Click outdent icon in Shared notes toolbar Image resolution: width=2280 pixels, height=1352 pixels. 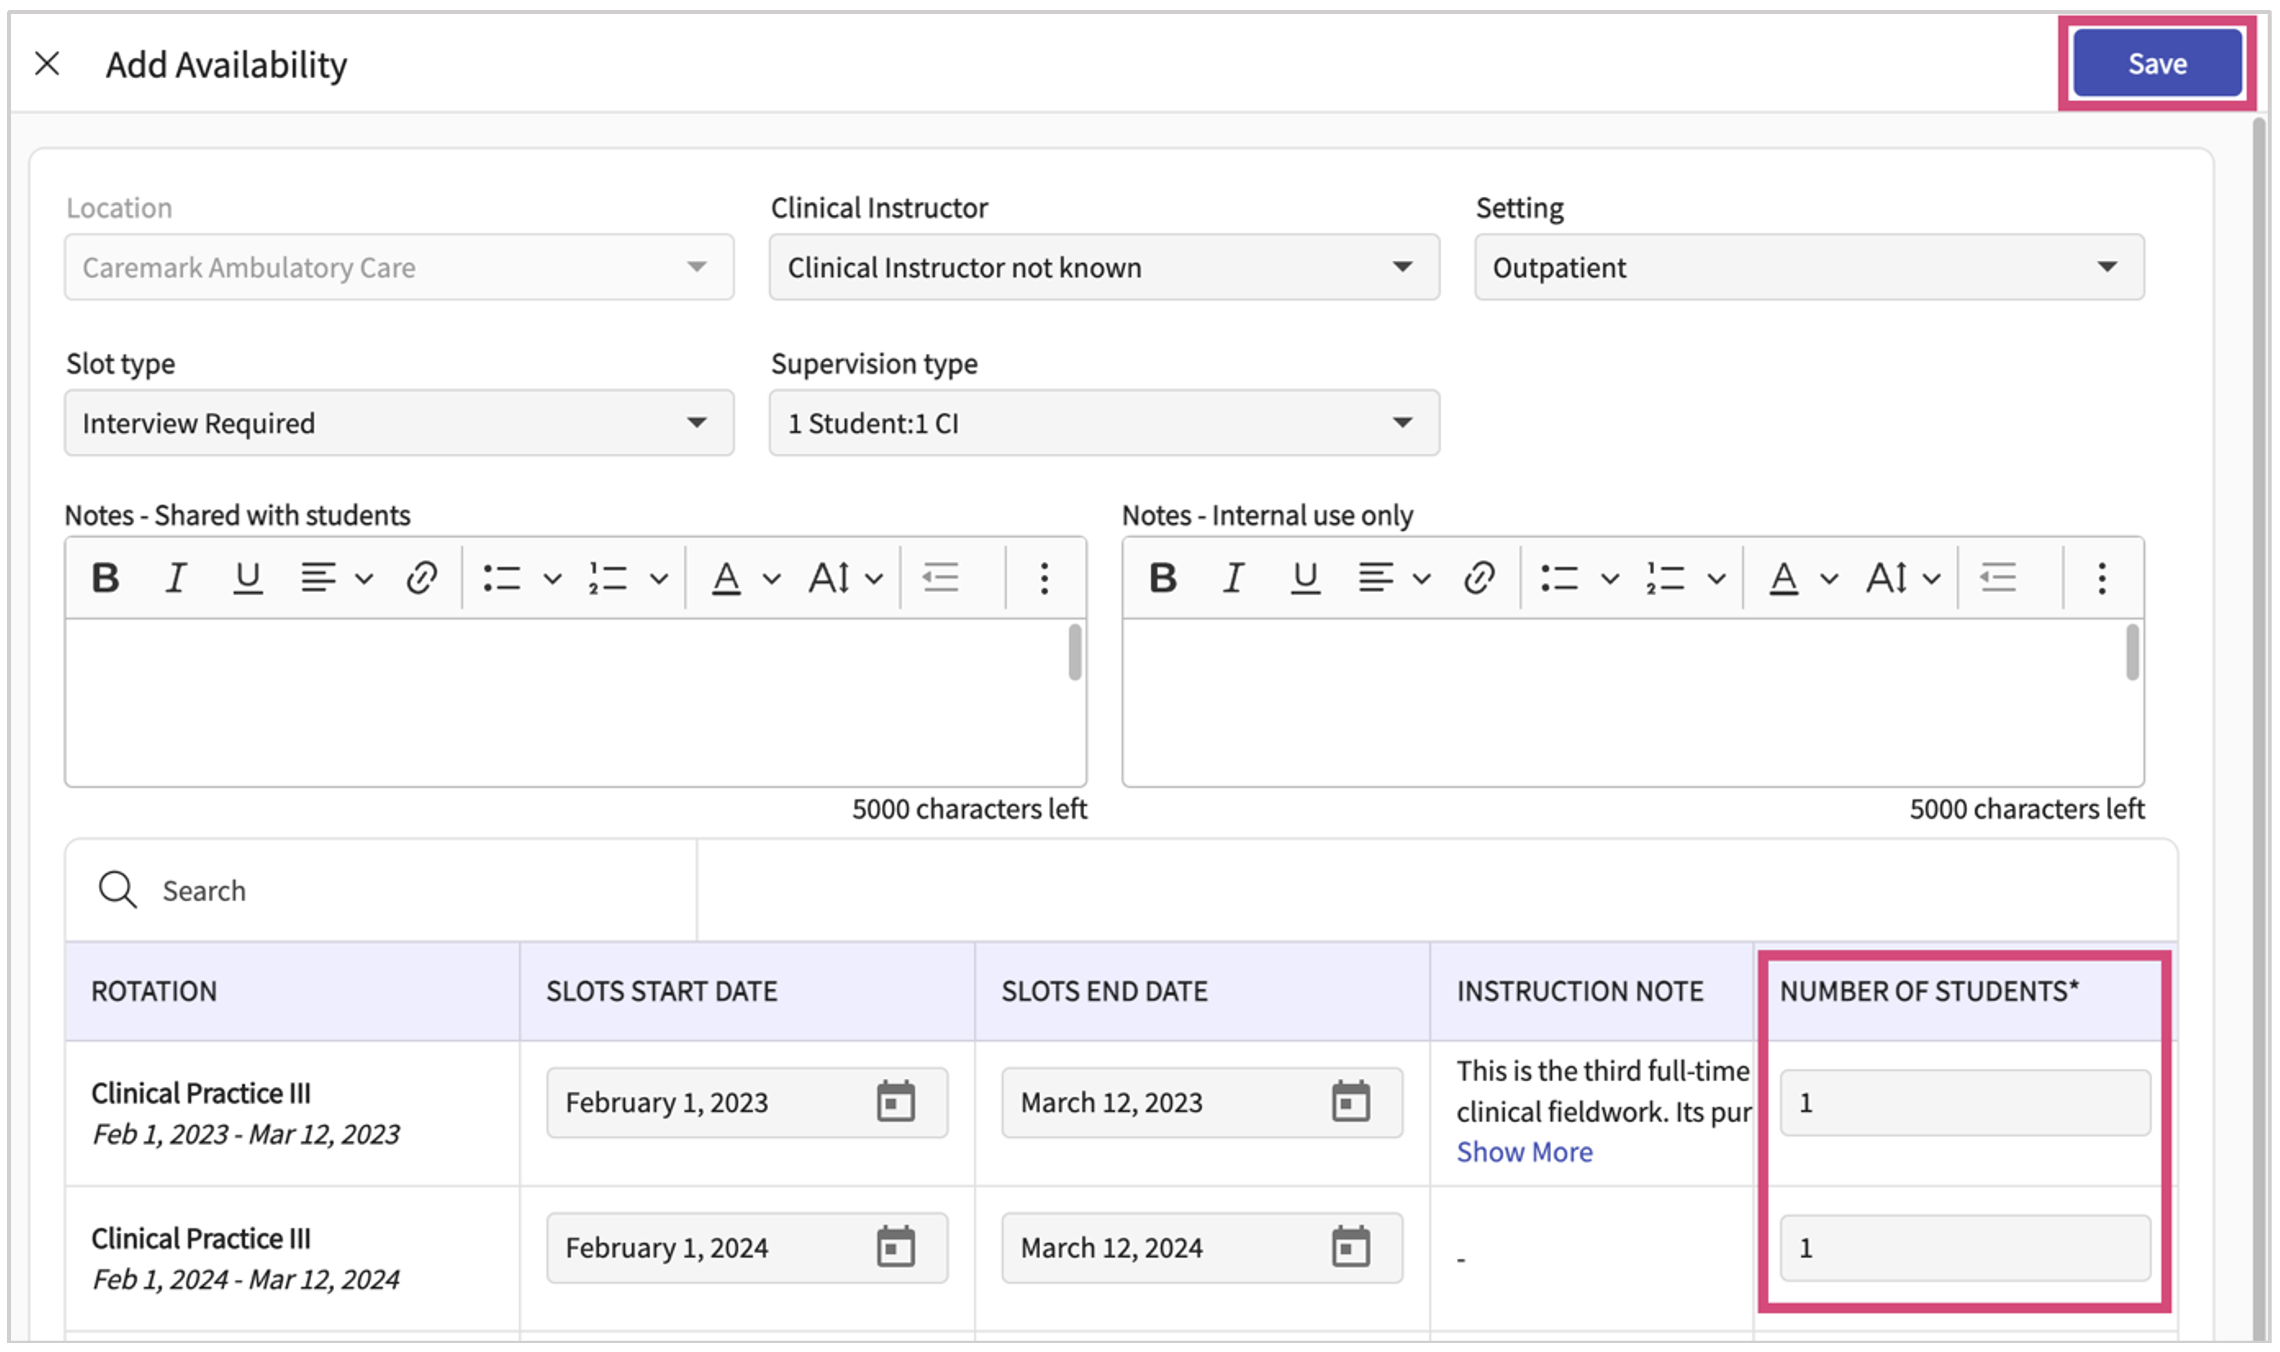pos(941,578)
